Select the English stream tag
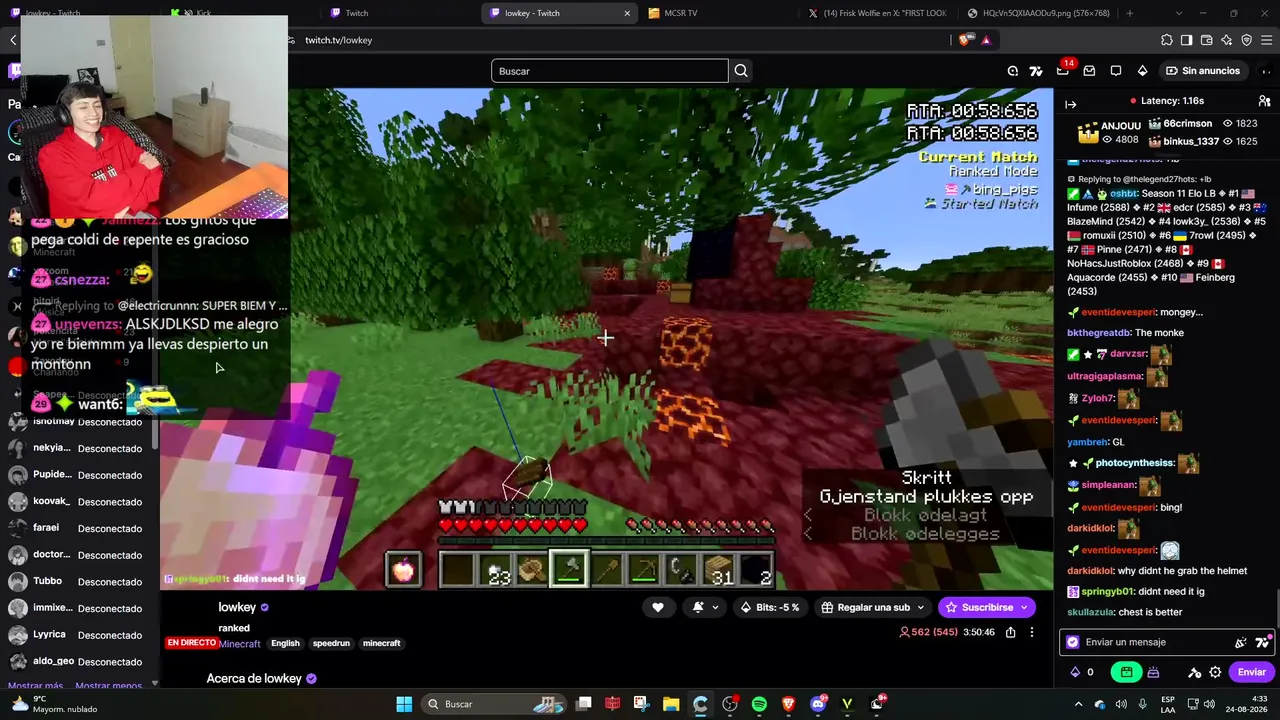This screenshot has height=720, width=1280. (285, 643)
